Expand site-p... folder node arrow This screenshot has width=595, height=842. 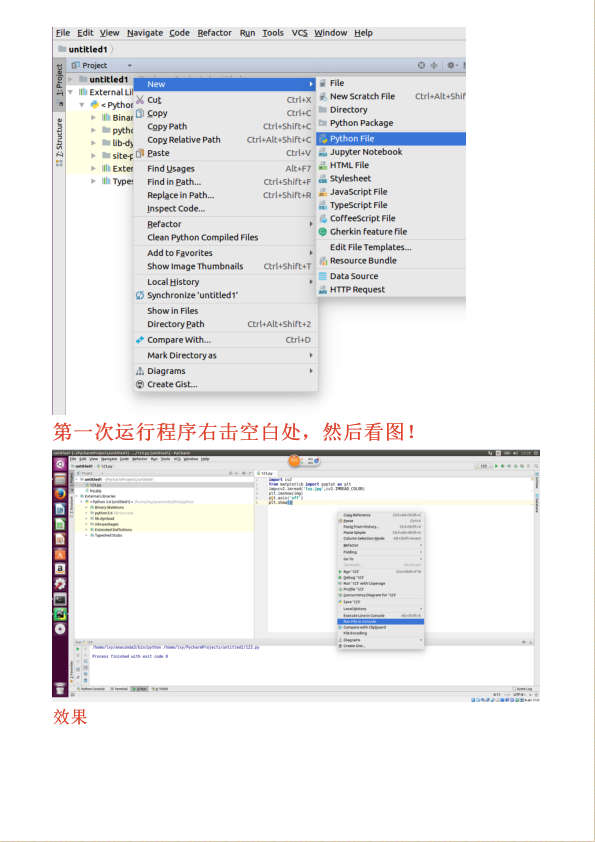tap(94, 156)
